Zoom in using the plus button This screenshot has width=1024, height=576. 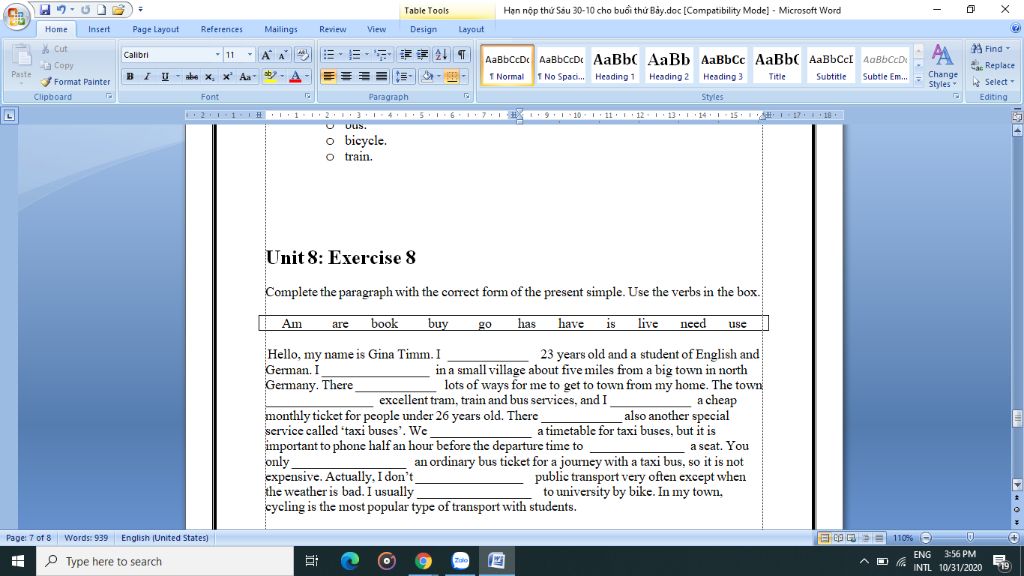[x=1014, y=538]
